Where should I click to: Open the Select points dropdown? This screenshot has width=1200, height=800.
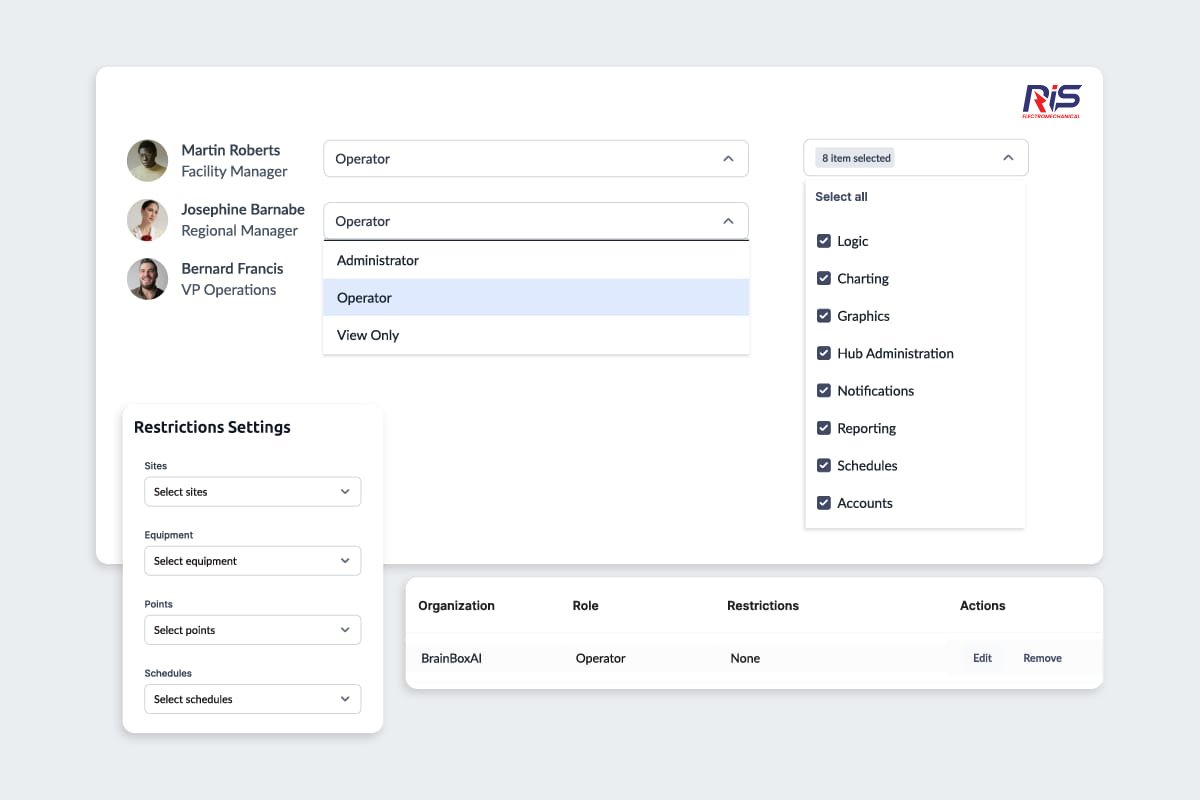point(252,630)
